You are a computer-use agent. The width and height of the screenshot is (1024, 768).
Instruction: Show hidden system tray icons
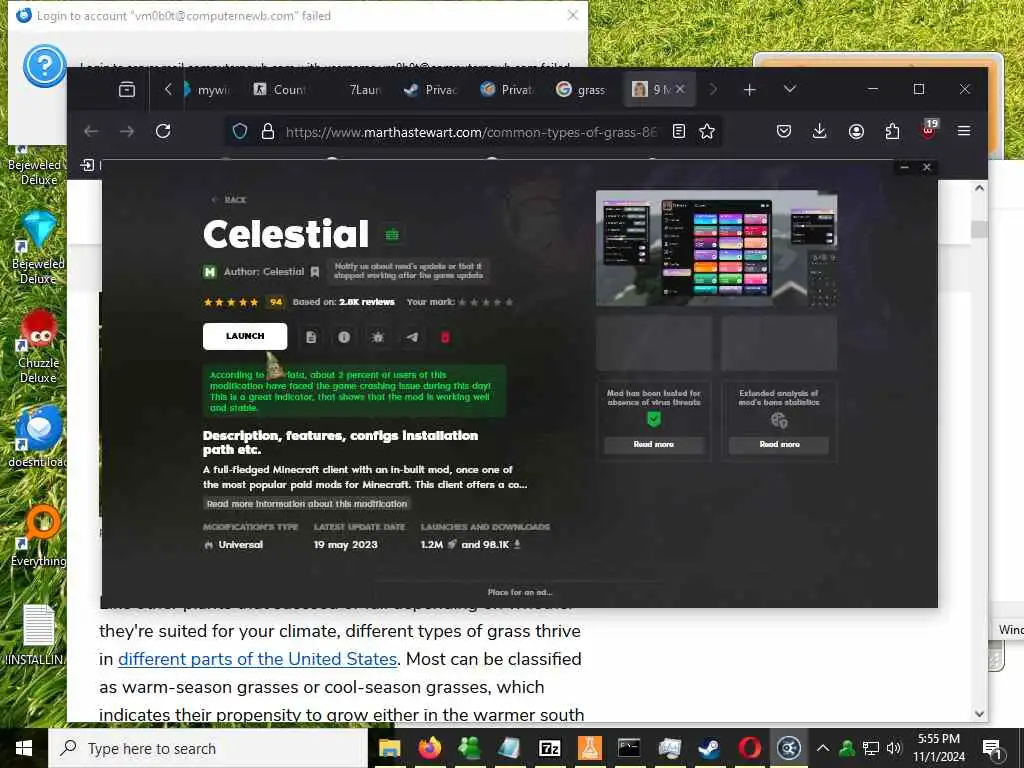click(823, 748)
